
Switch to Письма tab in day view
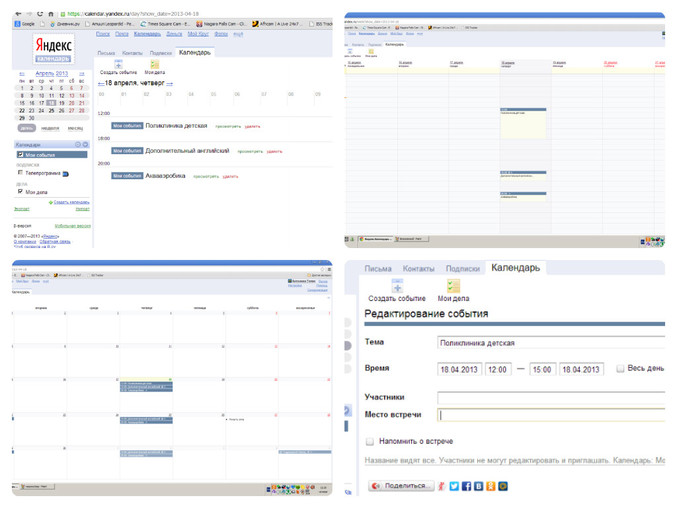pos(106,53)
